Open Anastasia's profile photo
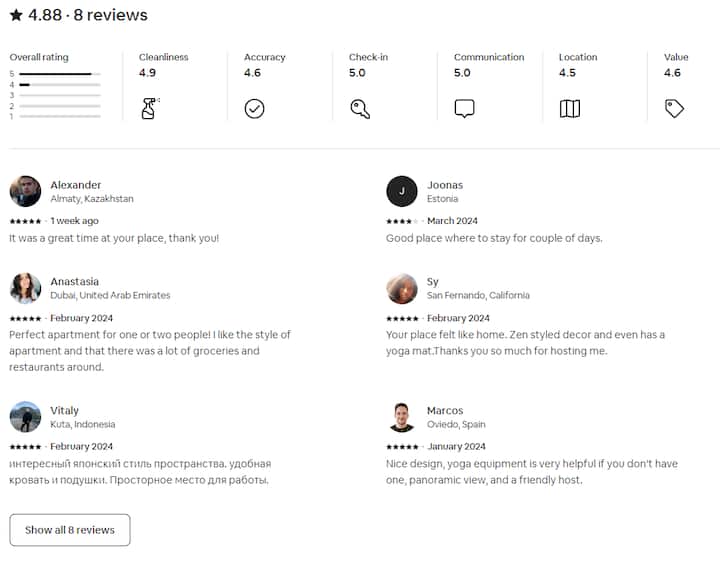 [x=25, y=288]
